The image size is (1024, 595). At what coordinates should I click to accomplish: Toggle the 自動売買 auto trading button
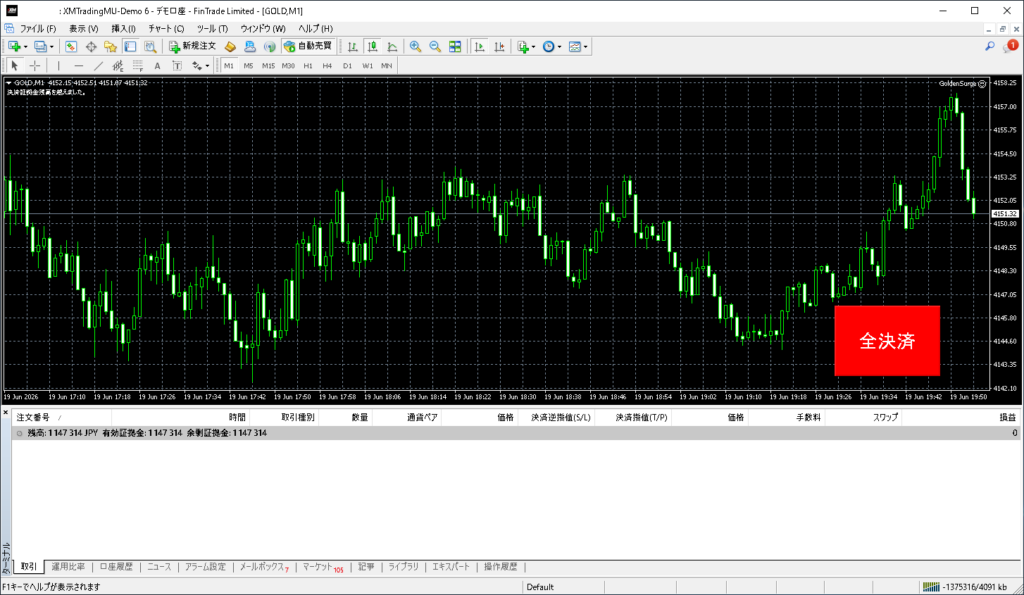308,46
